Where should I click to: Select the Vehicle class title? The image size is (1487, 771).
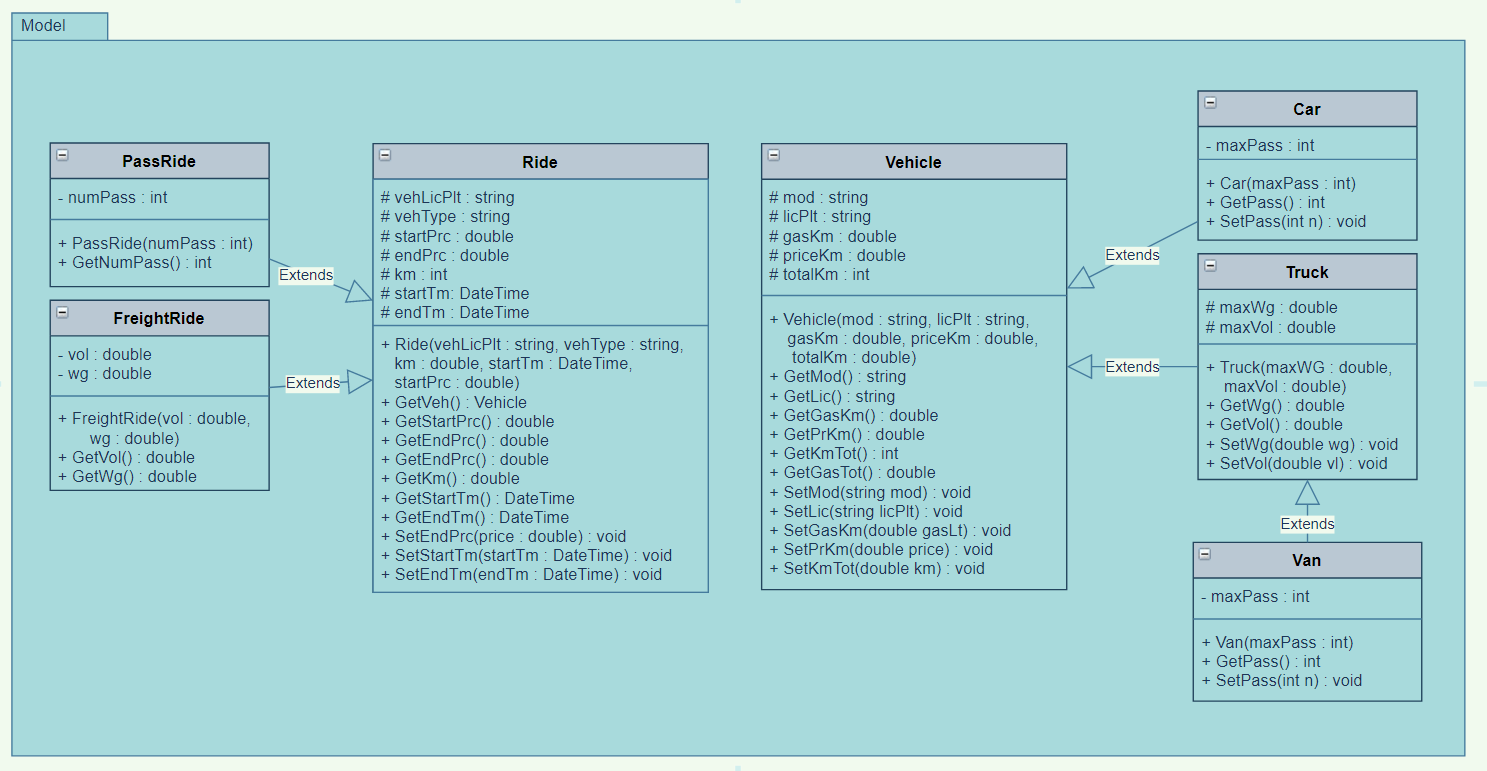point(913,162)
